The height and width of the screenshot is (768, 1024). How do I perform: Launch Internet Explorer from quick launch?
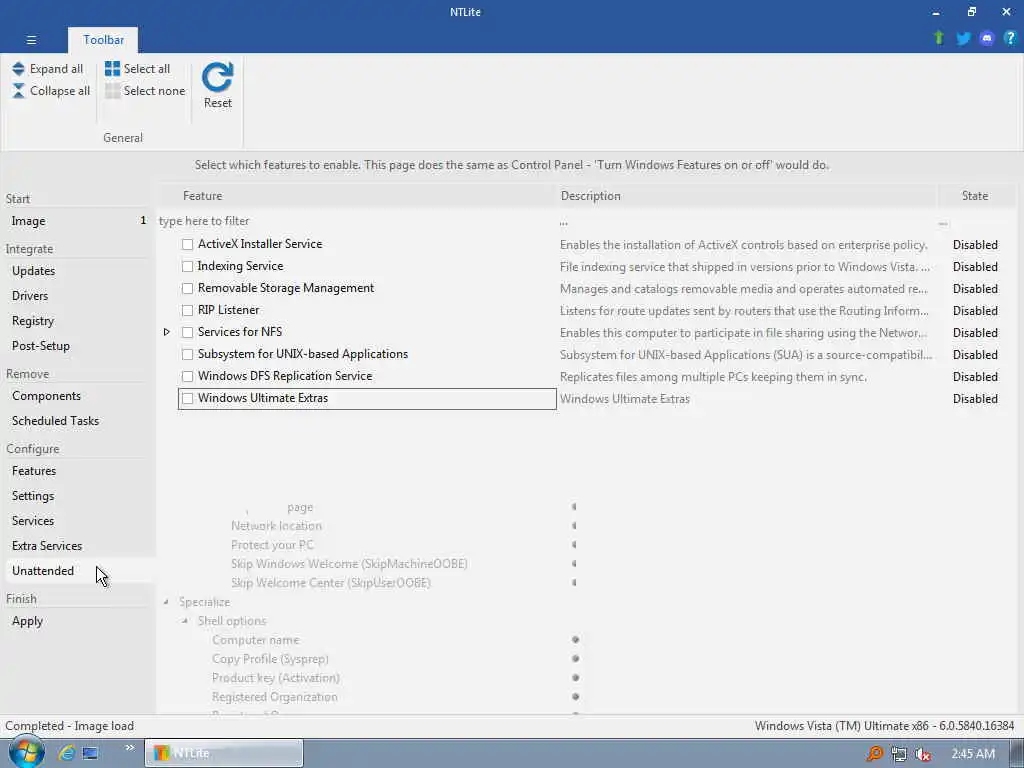coord(66,753)
